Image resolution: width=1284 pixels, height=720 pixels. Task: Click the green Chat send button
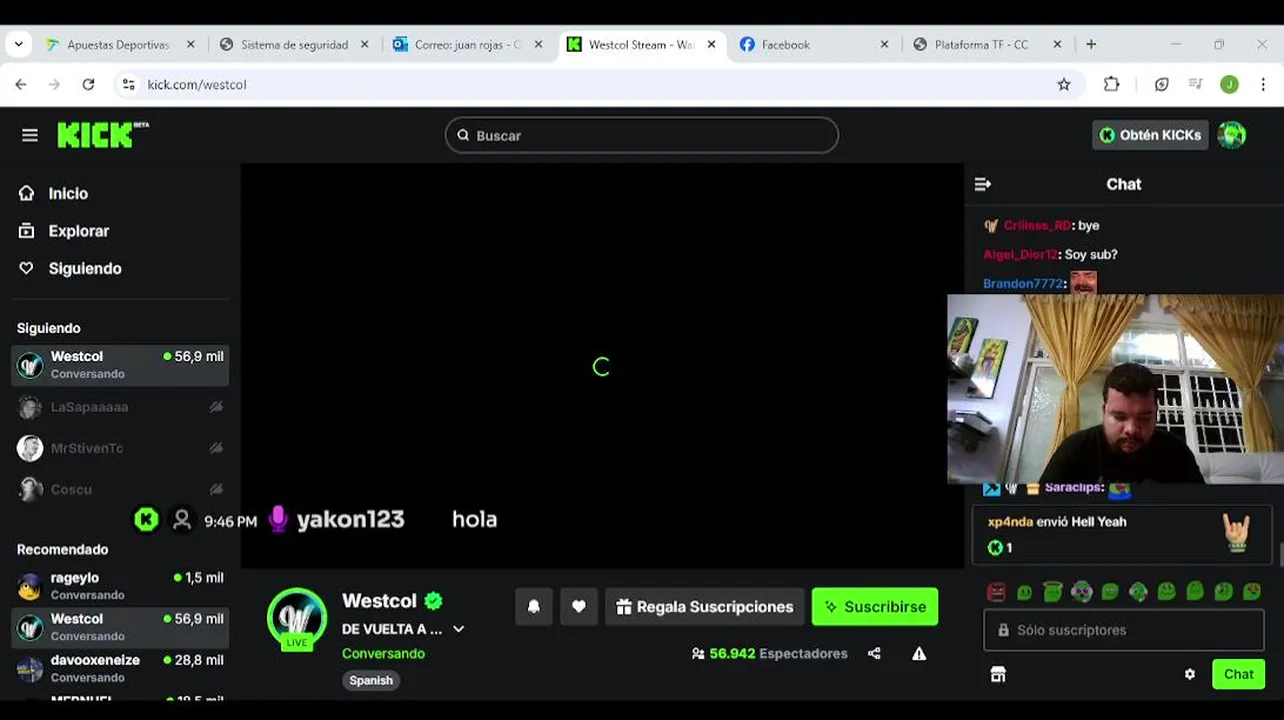pos(1238,674)
